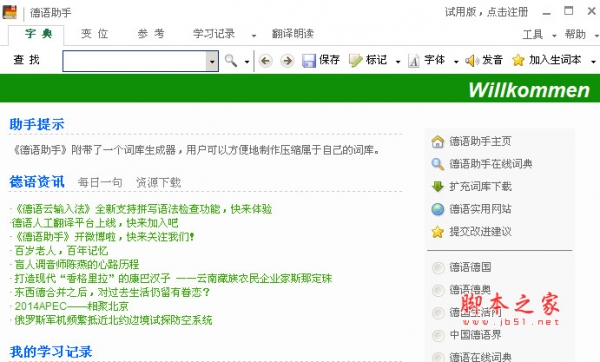This screenshot has width=600, height=362.
Task: Expand the 工具 menu arrow
Action: click(x=554, y=36)
